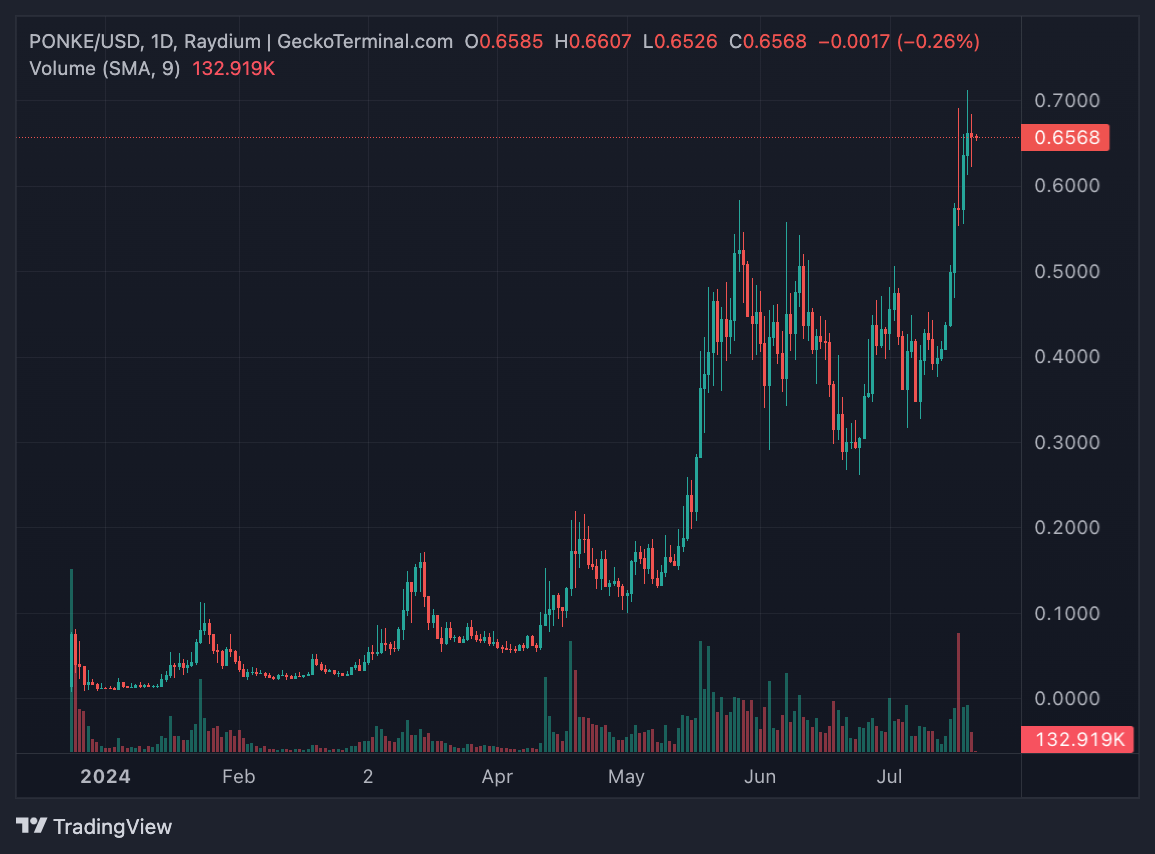
Task: Click the Raydium | GeckoTerminal.com label
Action: [x=318, y=41]
